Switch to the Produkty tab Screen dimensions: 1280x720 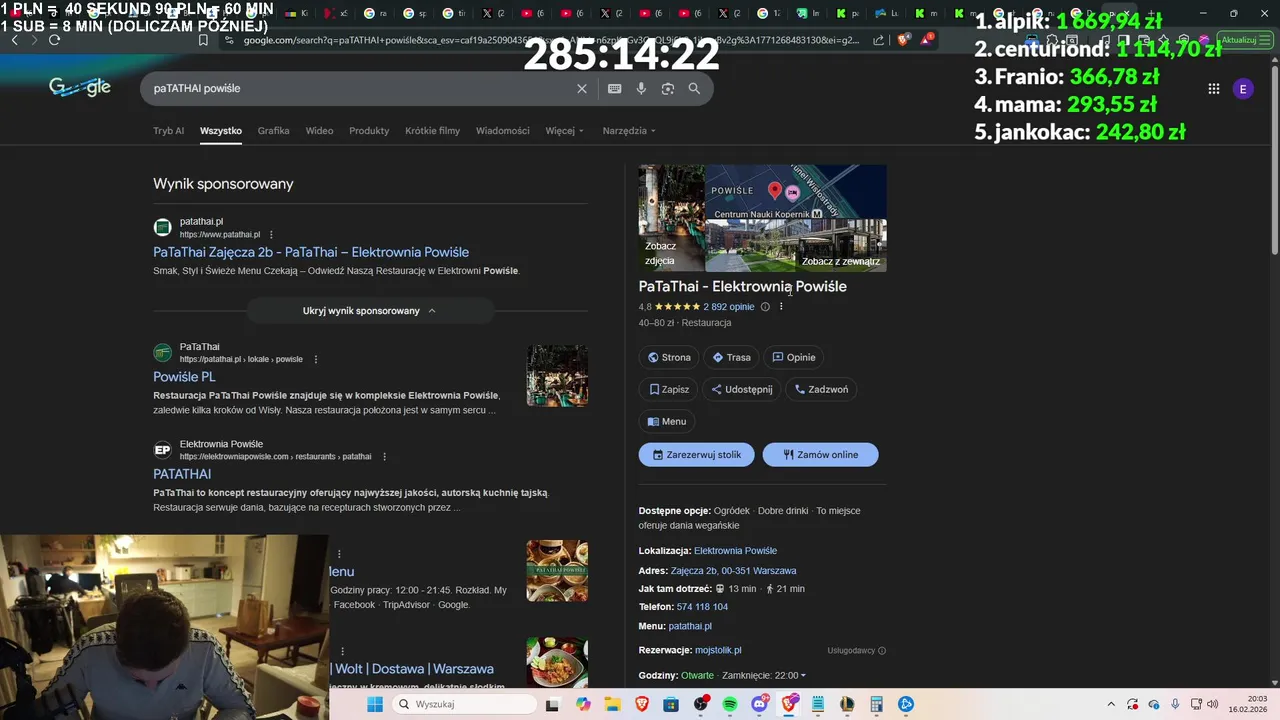pos(369,131)
